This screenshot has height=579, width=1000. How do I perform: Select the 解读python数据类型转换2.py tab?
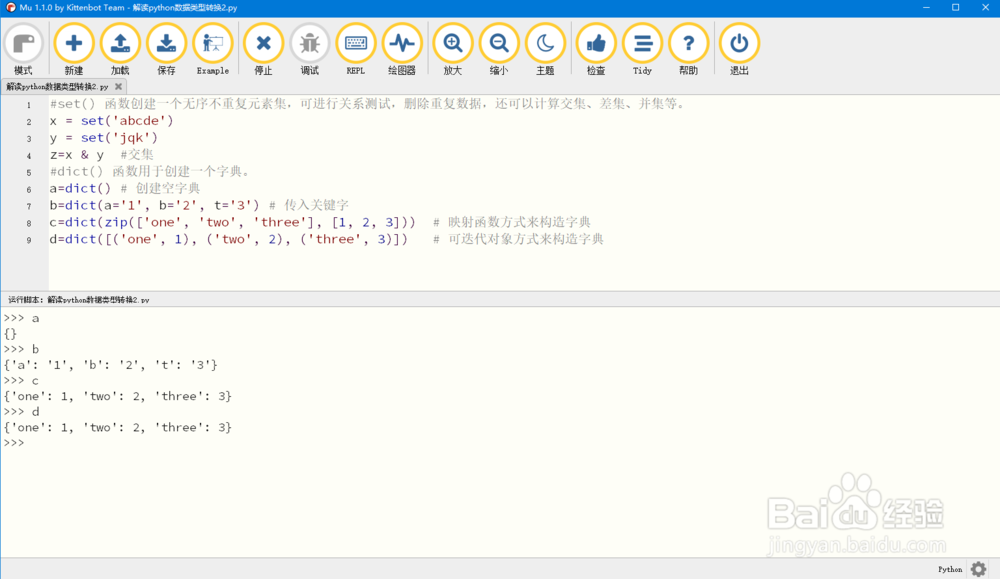pyautogui.click(x=55, y=86)
